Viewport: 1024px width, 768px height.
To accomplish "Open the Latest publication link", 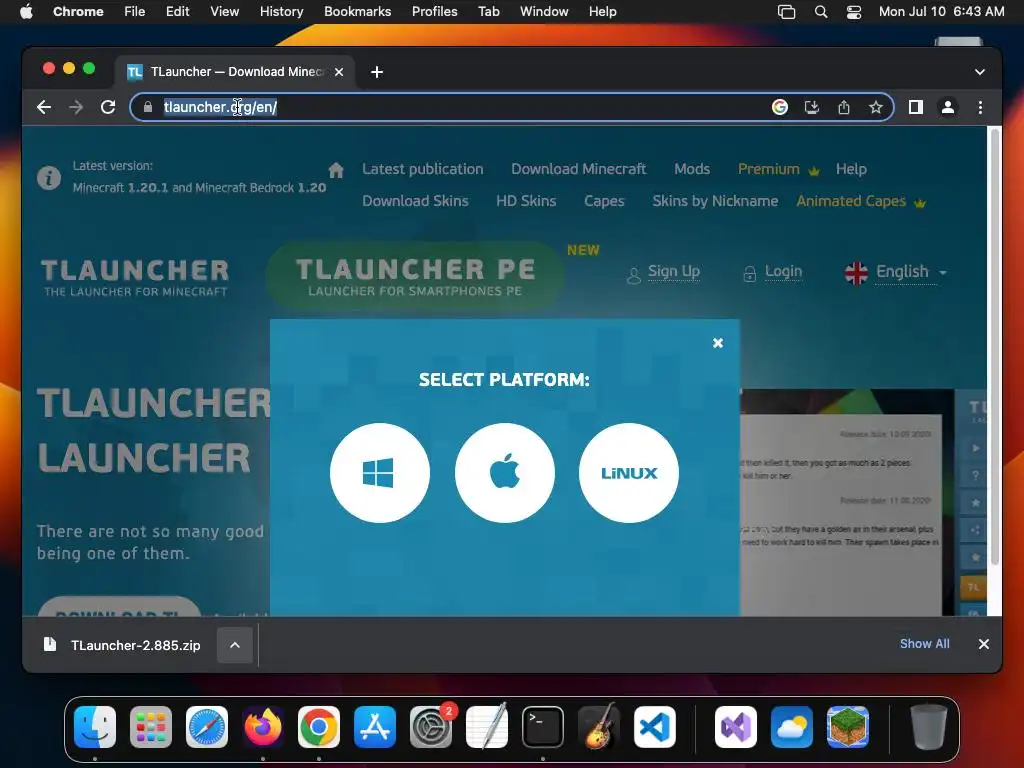I will (x=423, y=169).
